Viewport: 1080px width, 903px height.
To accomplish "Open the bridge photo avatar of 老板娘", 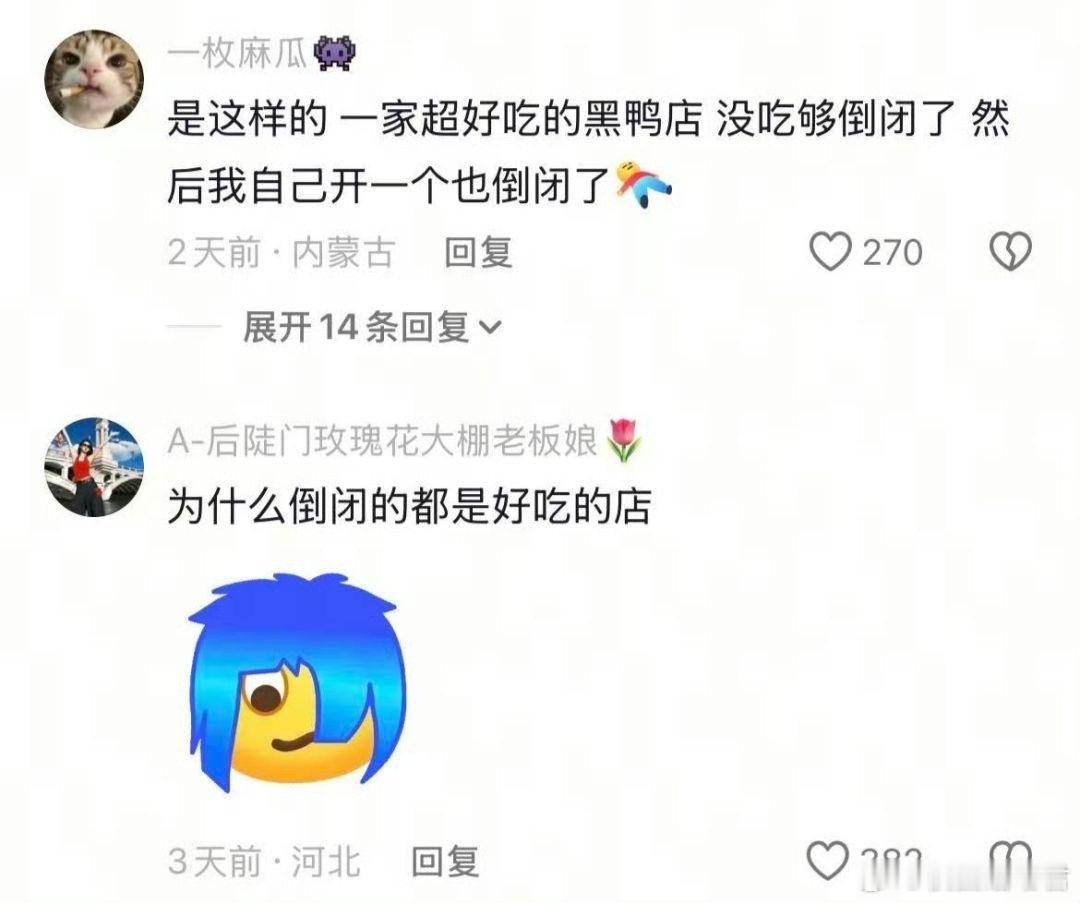I will pyautogui.click(x=94, y=467).
